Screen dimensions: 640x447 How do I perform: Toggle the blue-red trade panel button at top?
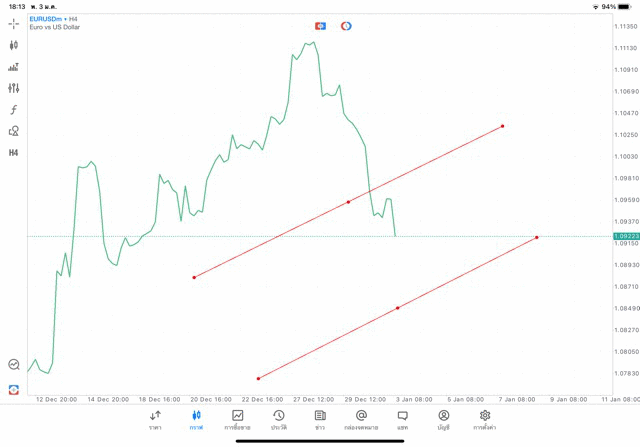pos(321,25)
